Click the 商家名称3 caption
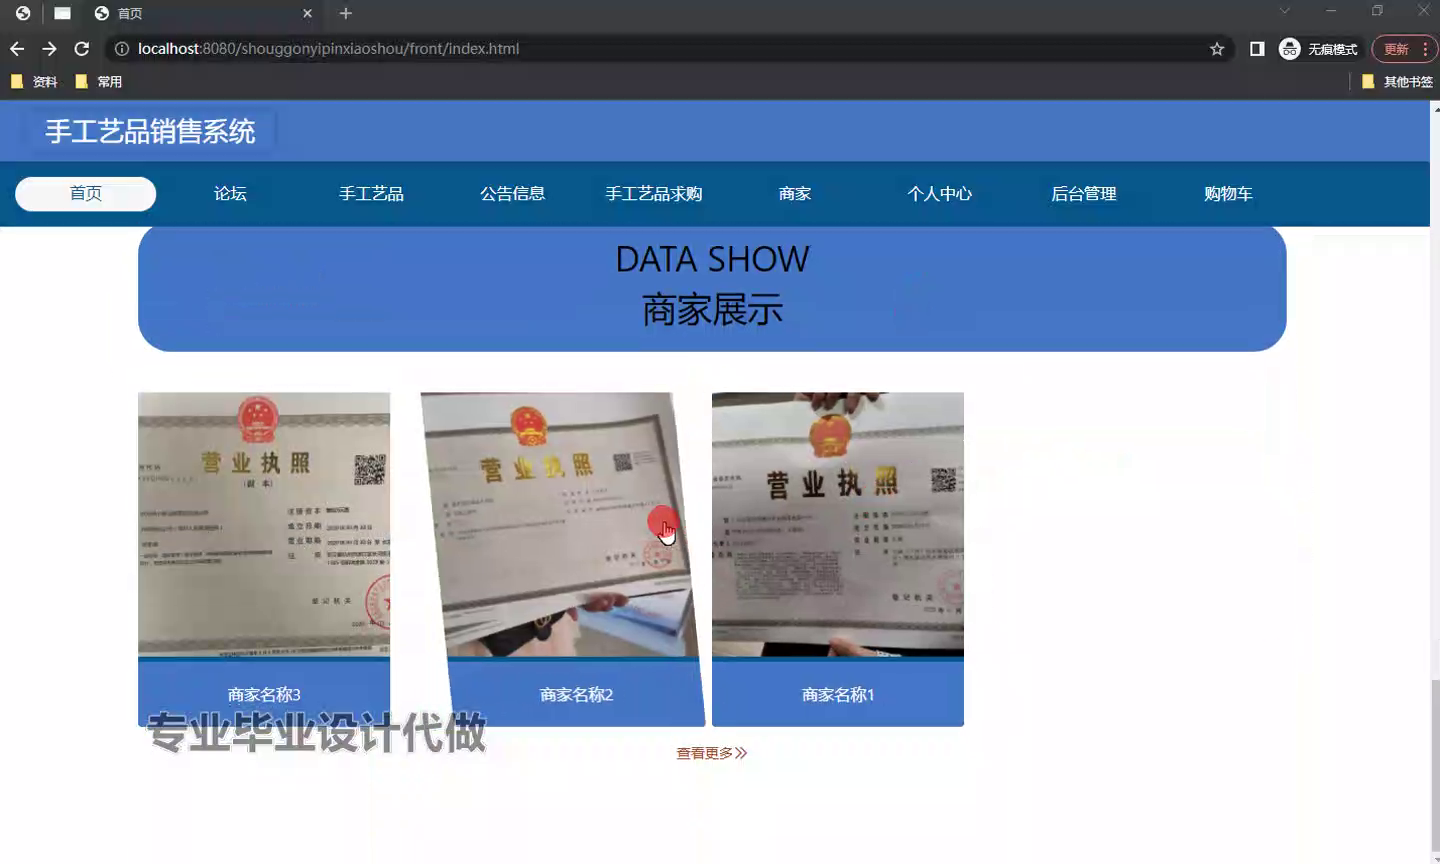This screenshot has height=864, width=1440. point(264,694)
